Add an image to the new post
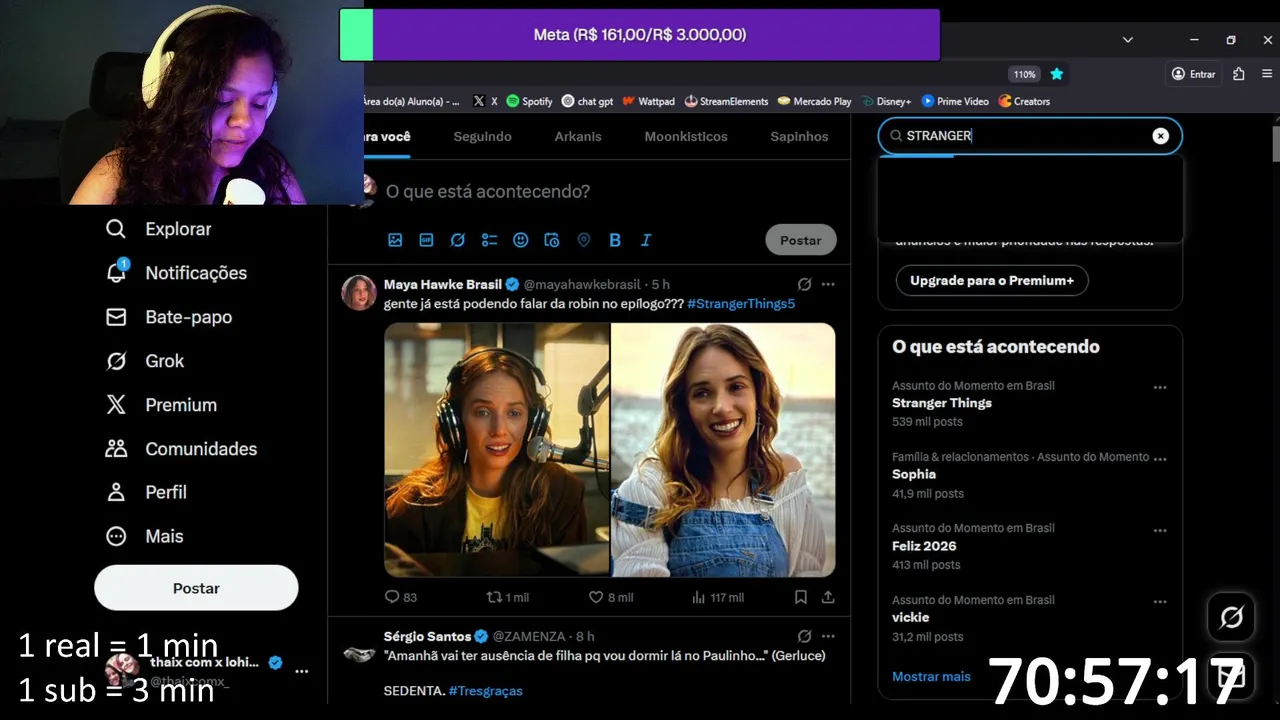This screenshot has height=720, width=1280. pos(395,240)
